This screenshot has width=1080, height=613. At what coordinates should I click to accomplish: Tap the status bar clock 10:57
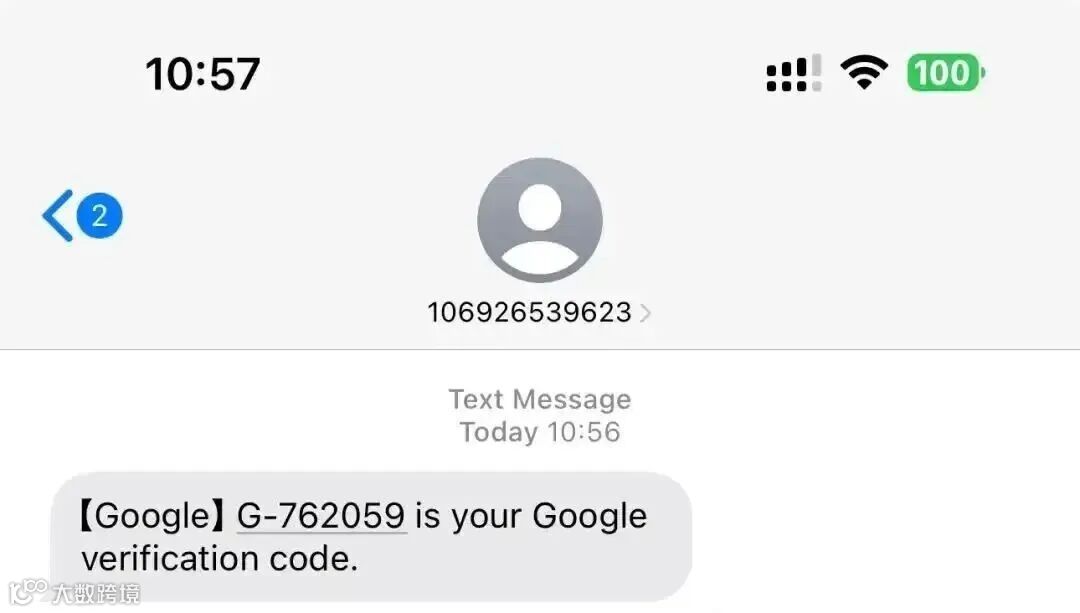click(202, 74)
